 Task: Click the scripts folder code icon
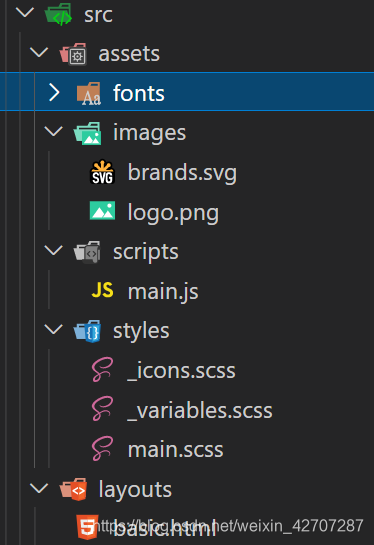87,252
